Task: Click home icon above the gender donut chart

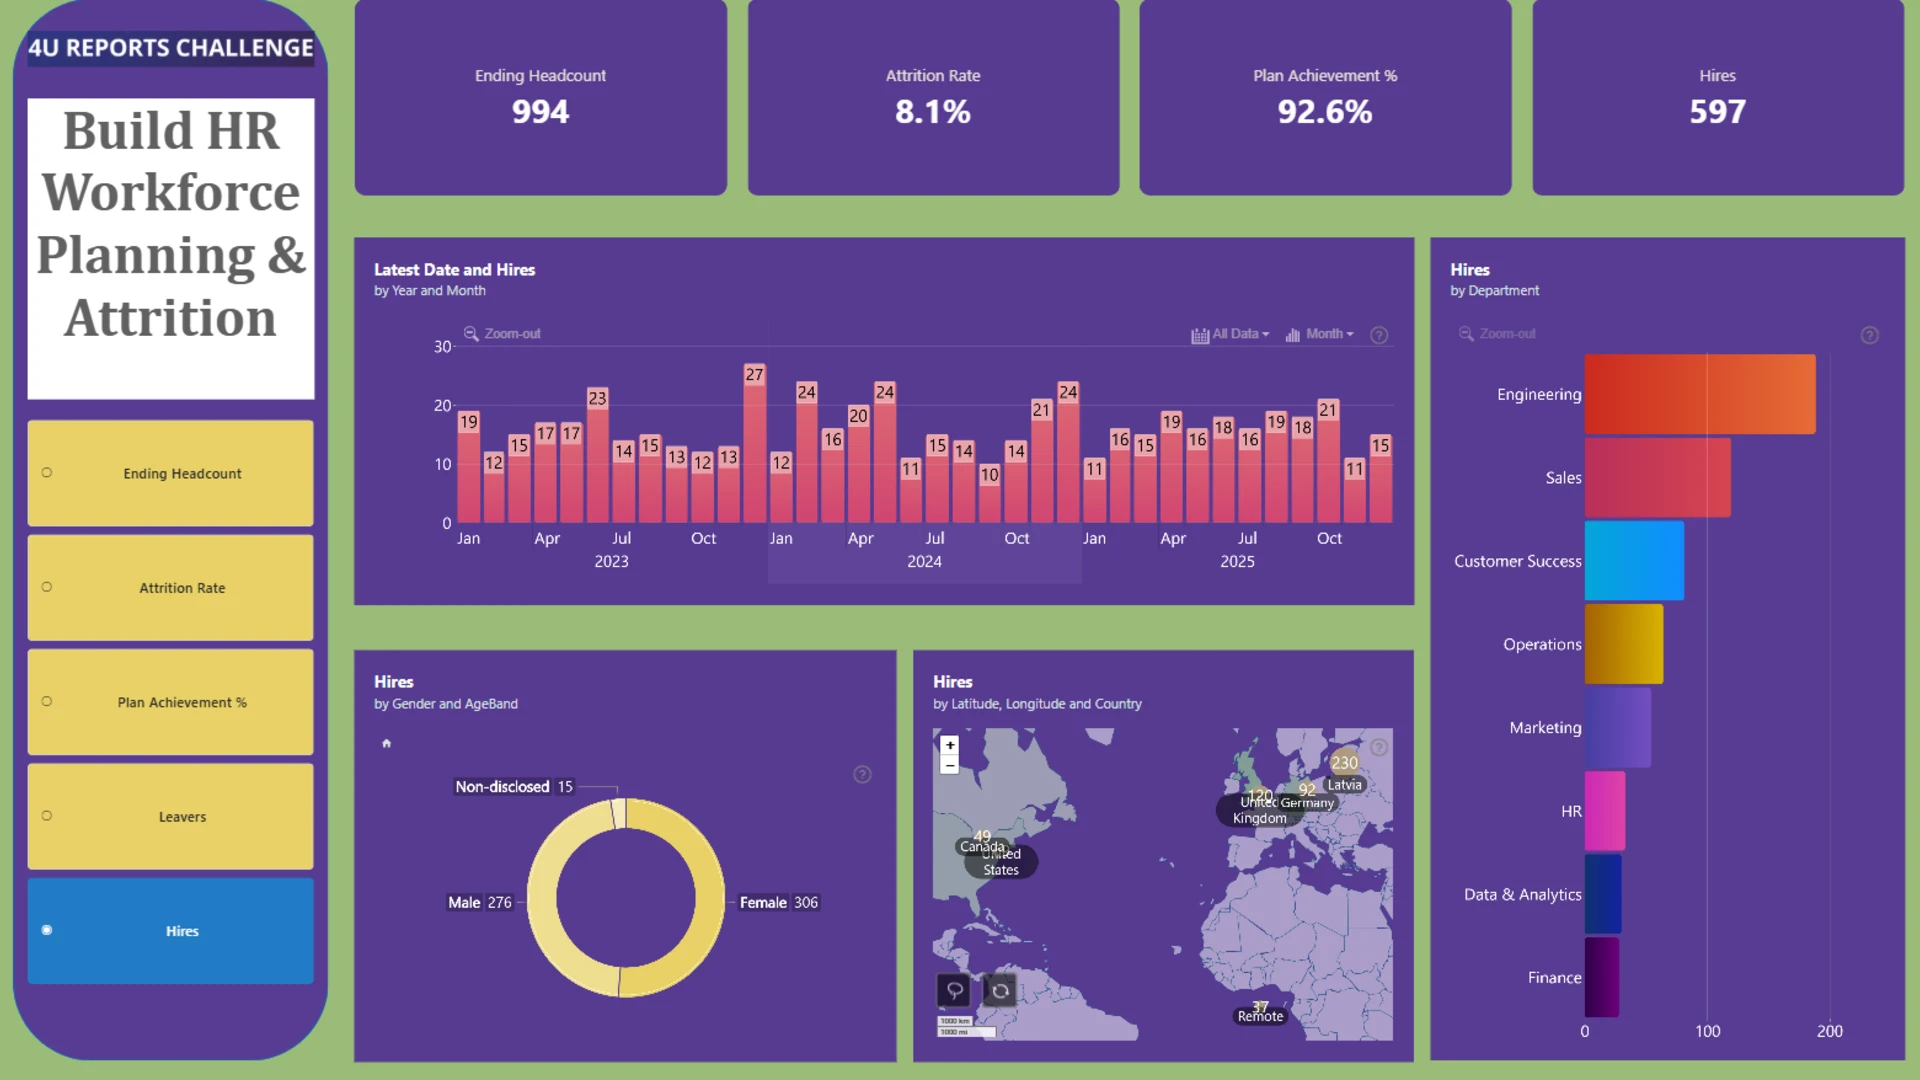Action: [x=387, y=743]
